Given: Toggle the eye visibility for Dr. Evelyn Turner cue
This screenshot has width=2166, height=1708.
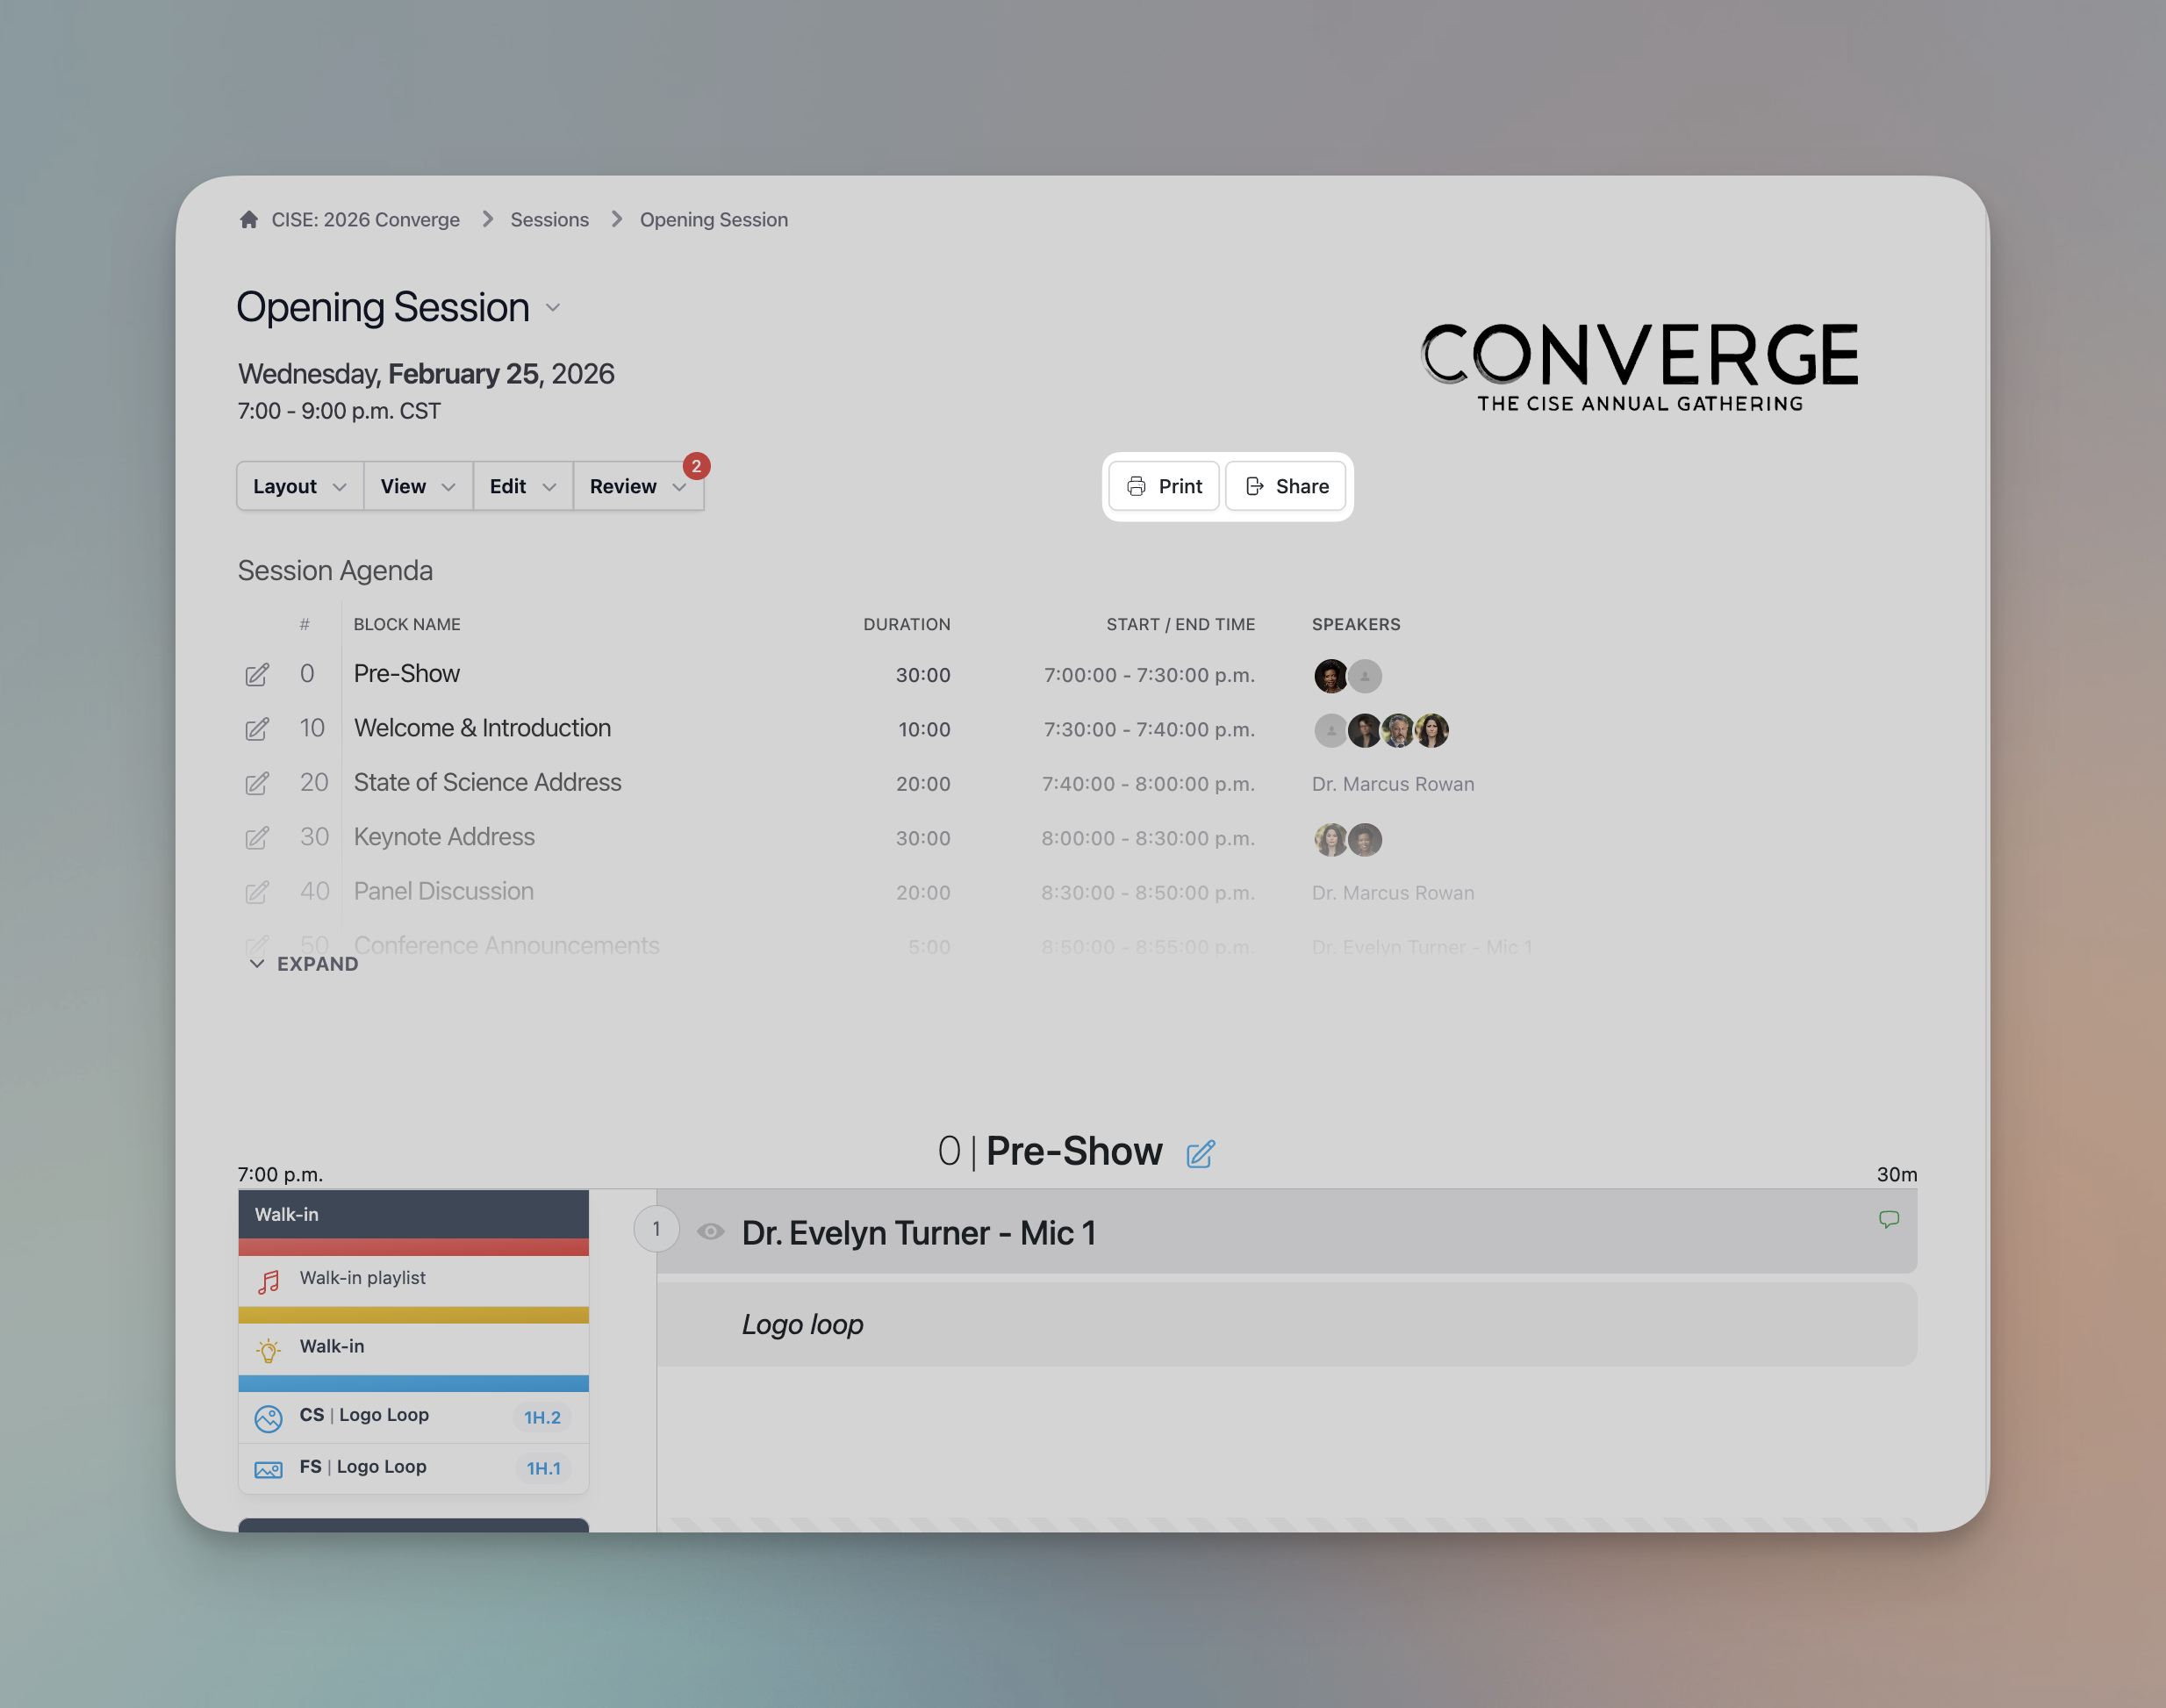Looking at the screenshot, I should point(710,1231).
